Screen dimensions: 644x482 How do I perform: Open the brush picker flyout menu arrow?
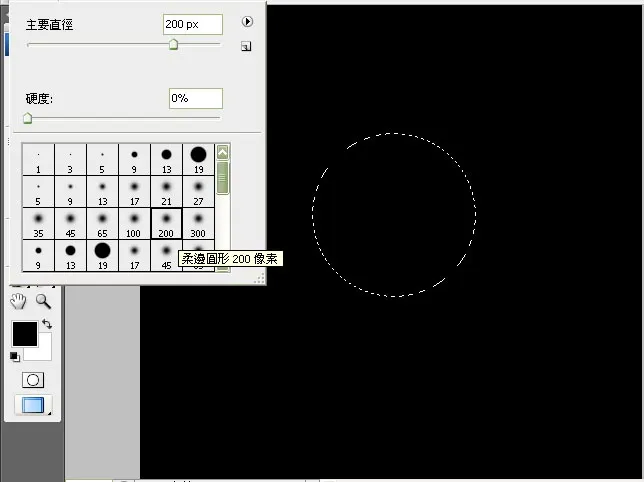[x=247, y=21]
